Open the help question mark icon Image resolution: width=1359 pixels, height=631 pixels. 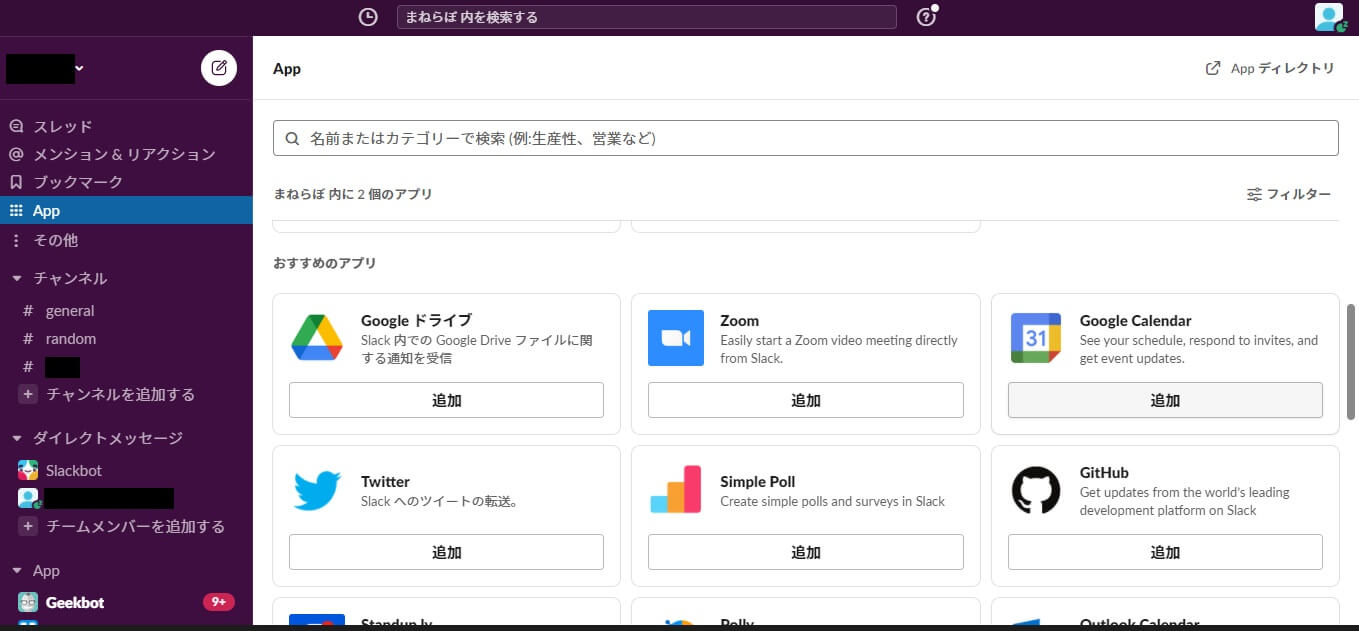926,17
